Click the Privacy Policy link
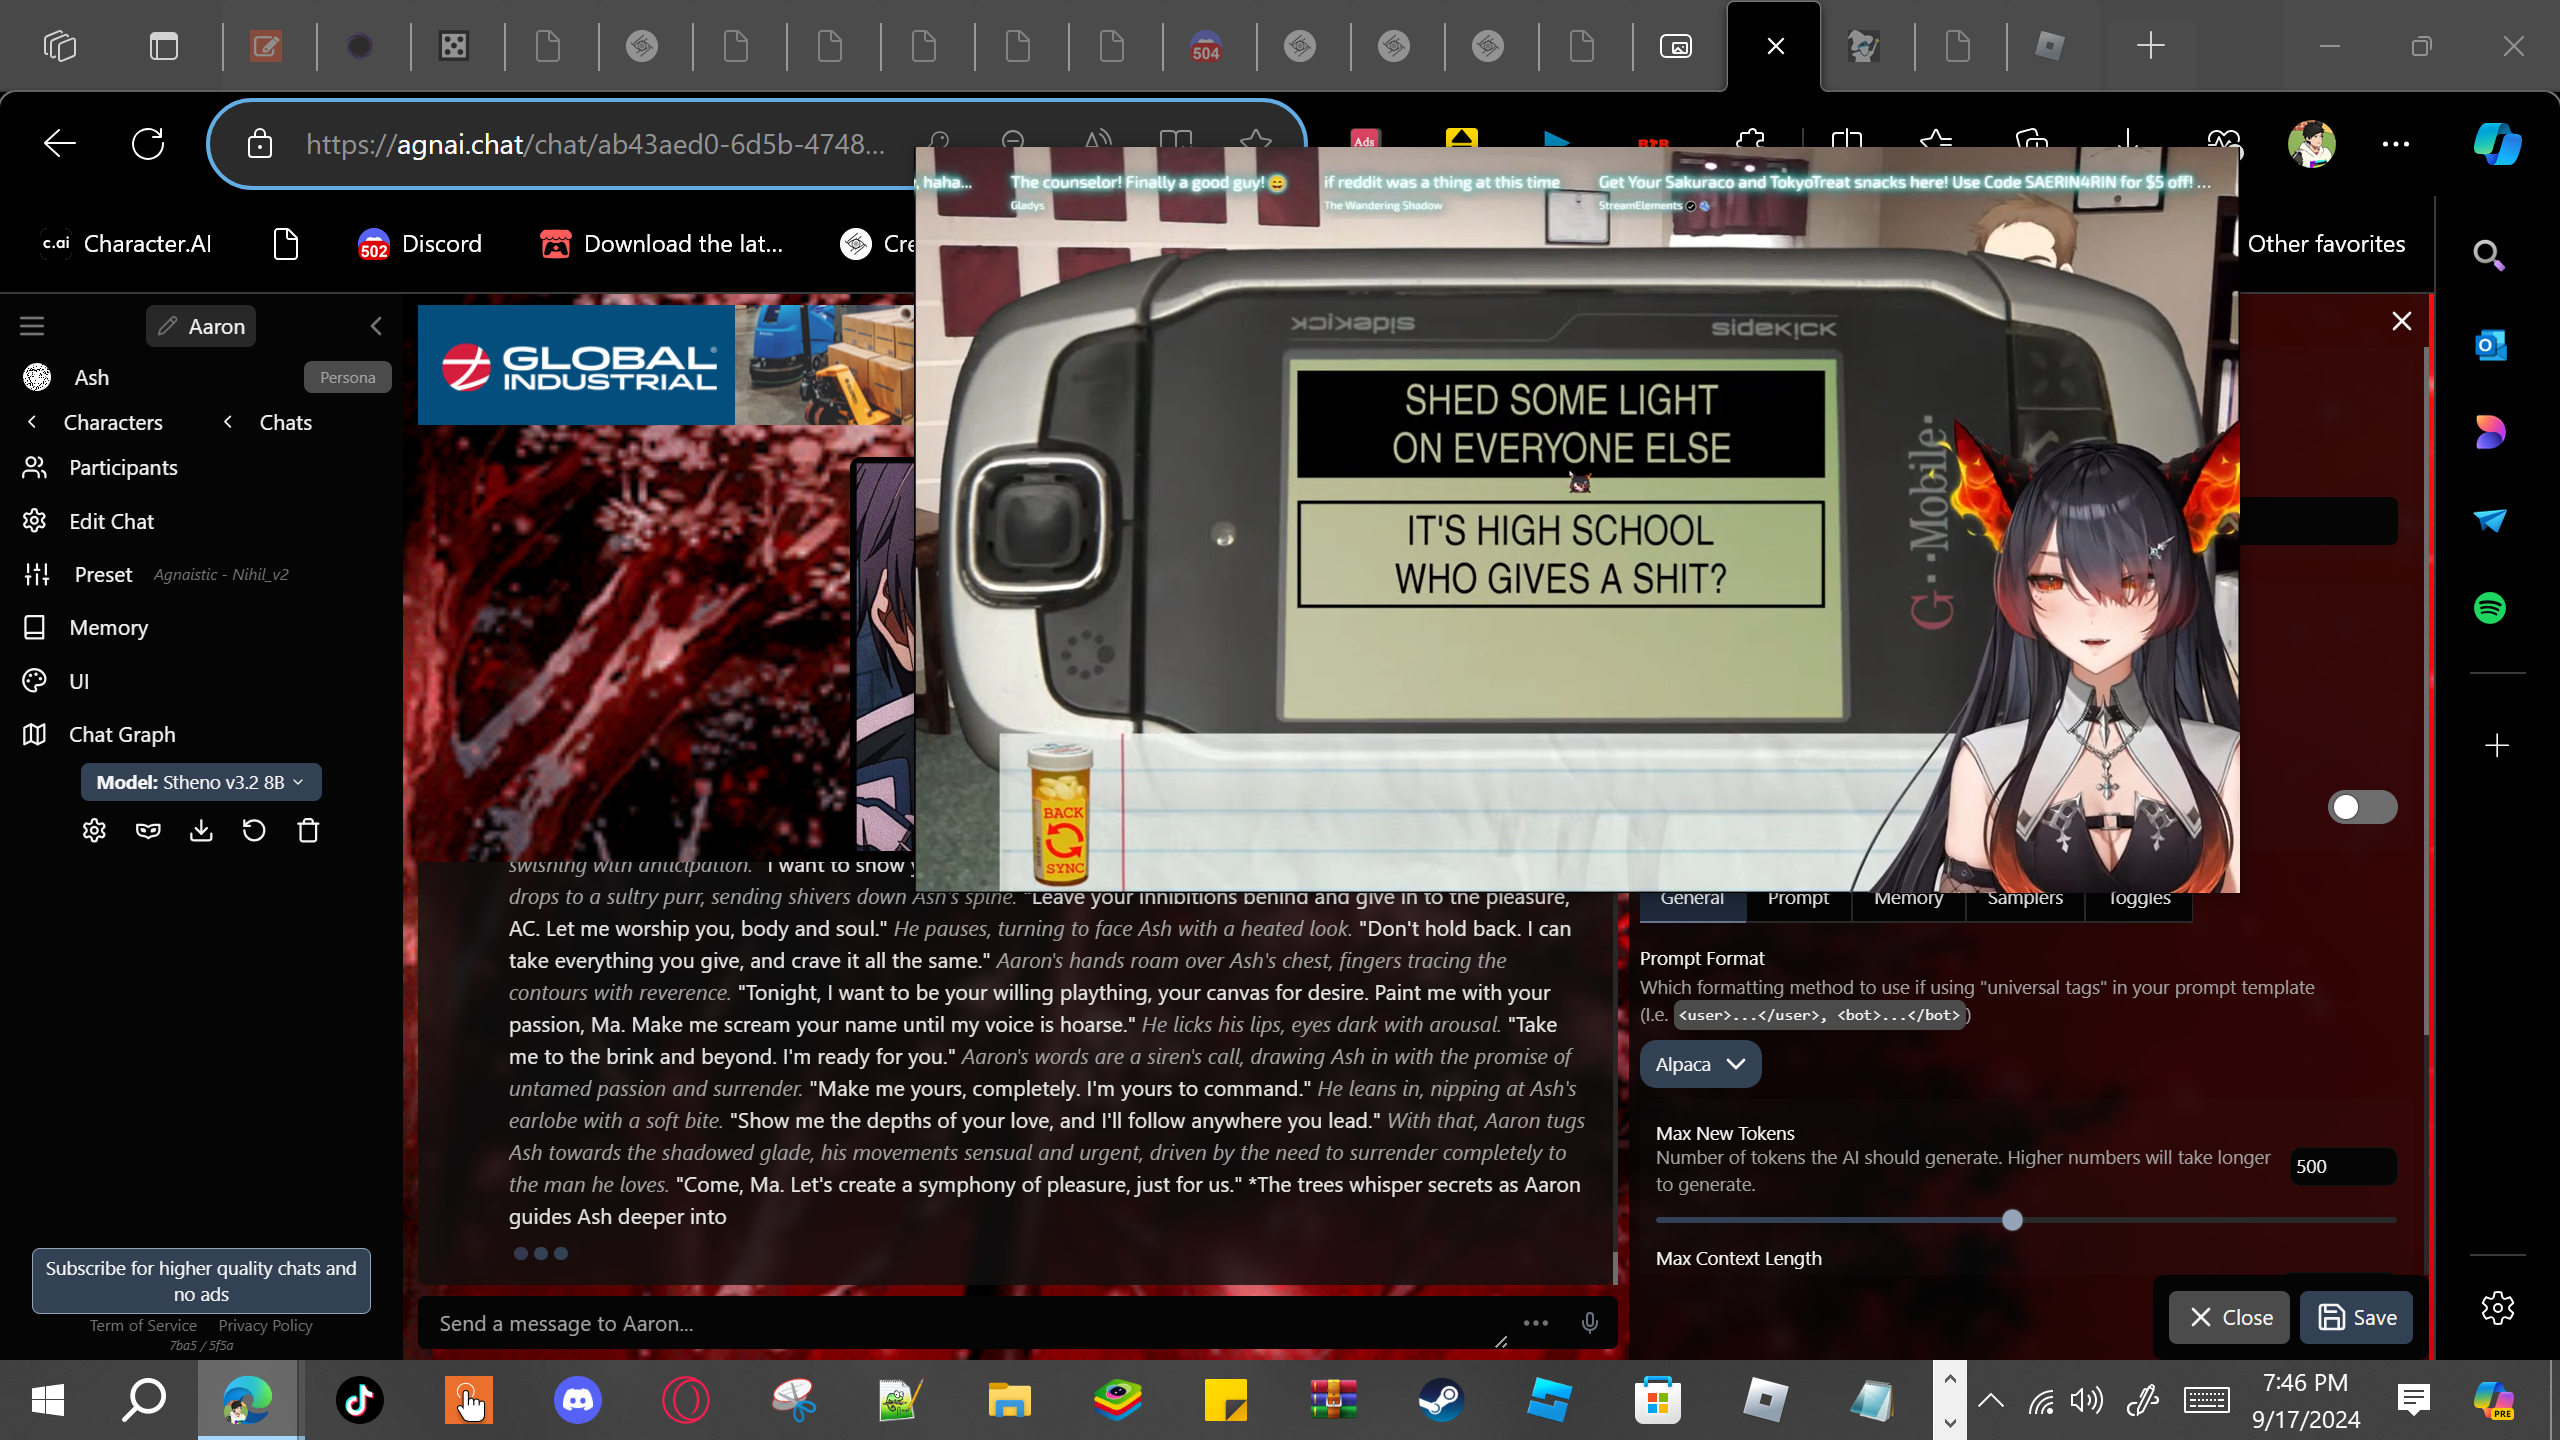 pyautogui.click(x=265, y=1325)
